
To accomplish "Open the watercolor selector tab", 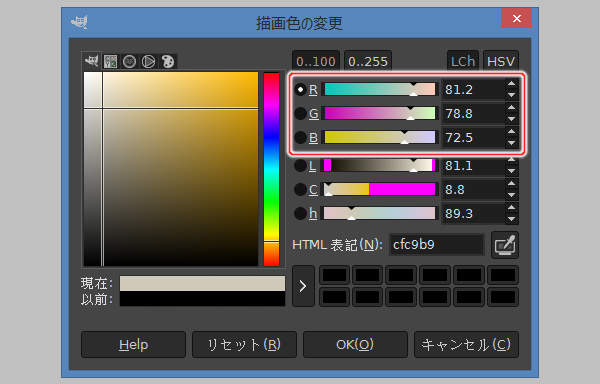I will pos(129,61).
